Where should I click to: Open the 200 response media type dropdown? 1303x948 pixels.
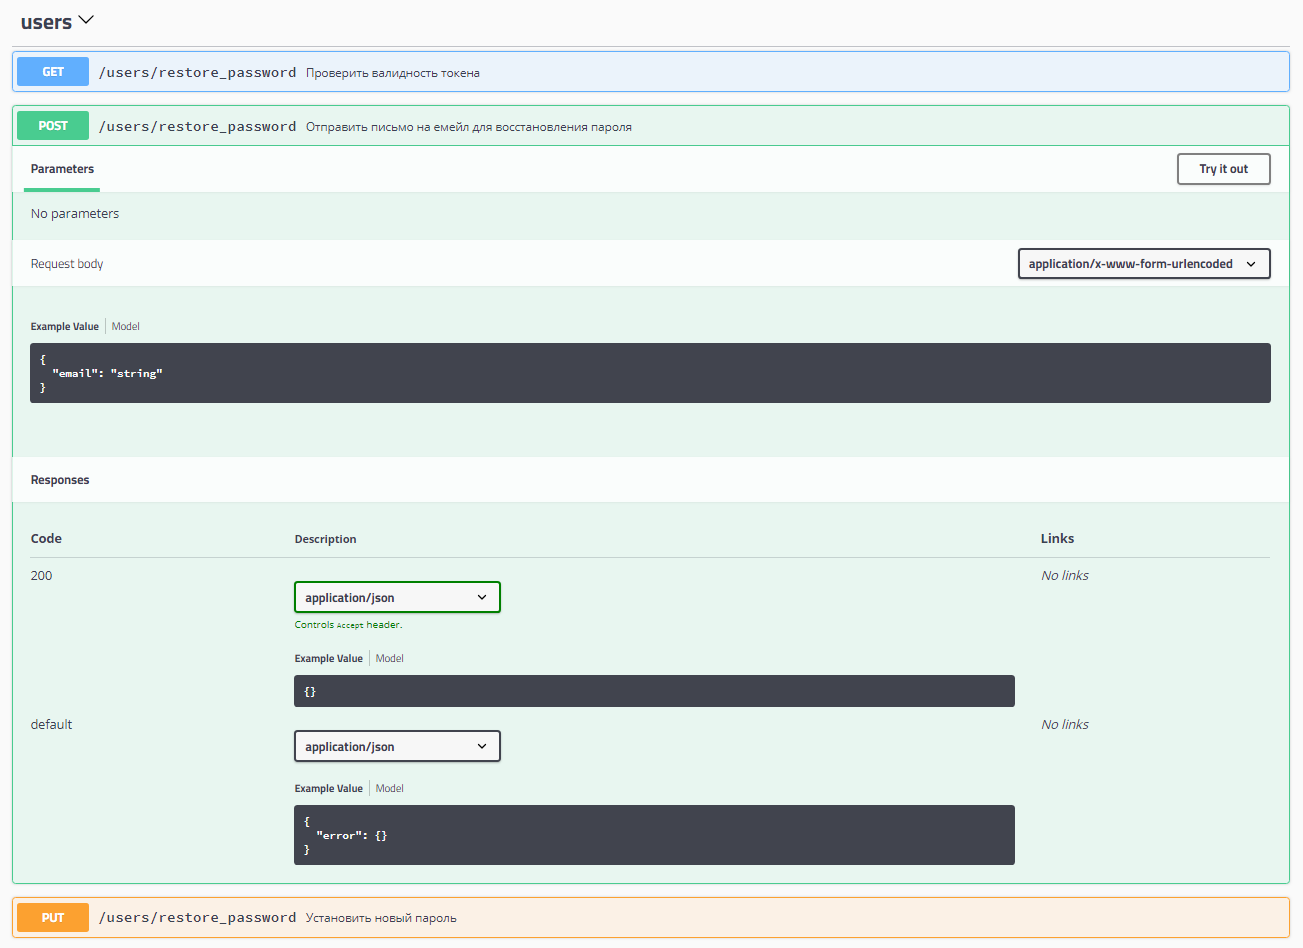(x=396, y=598)
